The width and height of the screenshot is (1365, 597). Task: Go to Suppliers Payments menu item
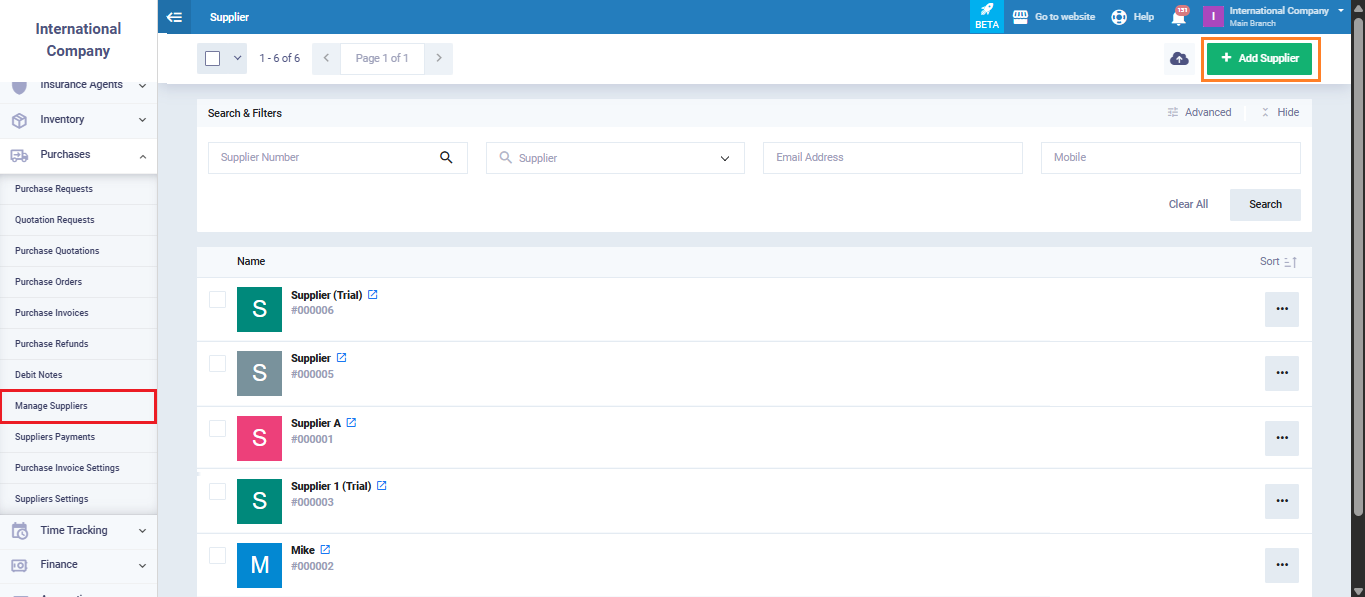coord(55,437)
